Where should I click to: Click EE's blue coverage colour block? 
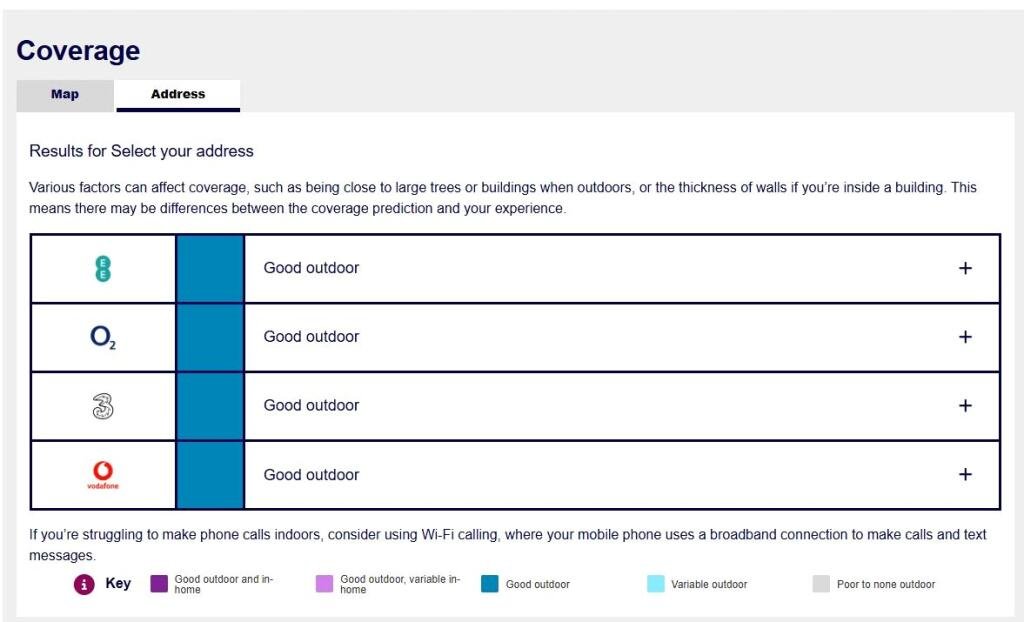point(210,268)
